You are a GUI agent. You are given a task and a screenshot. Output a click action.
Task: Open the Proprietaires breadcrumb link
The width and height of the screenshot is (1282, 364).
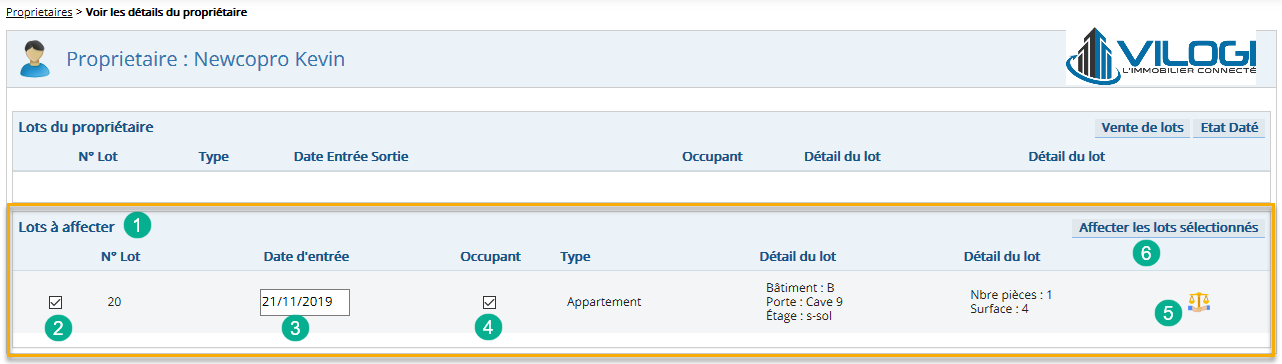39,12
